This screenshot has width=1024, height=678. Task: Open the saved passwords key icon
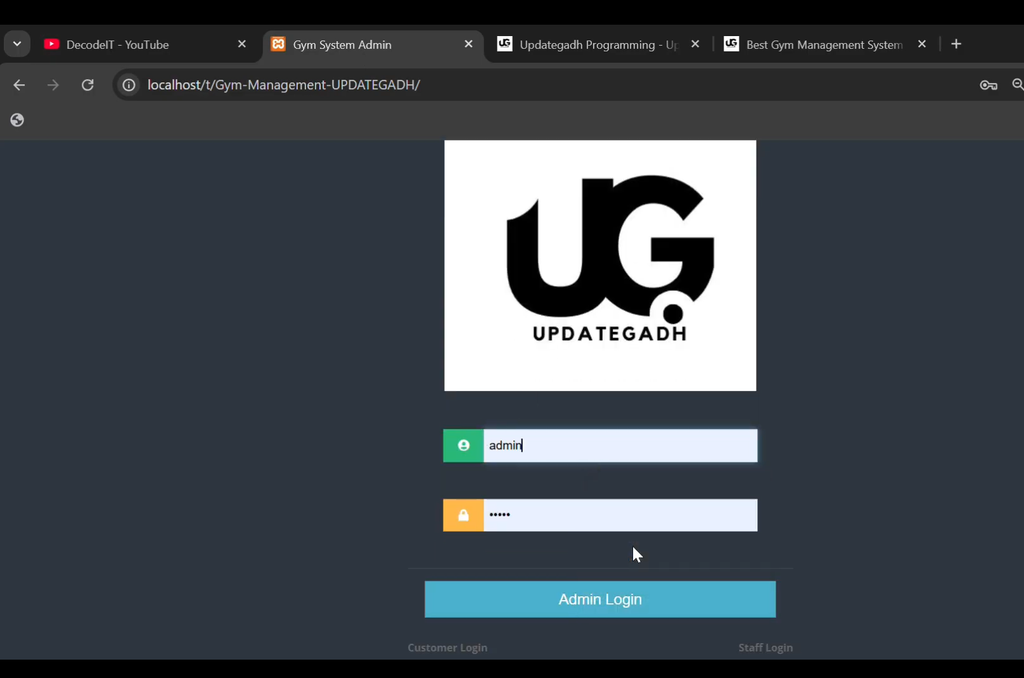988,85
